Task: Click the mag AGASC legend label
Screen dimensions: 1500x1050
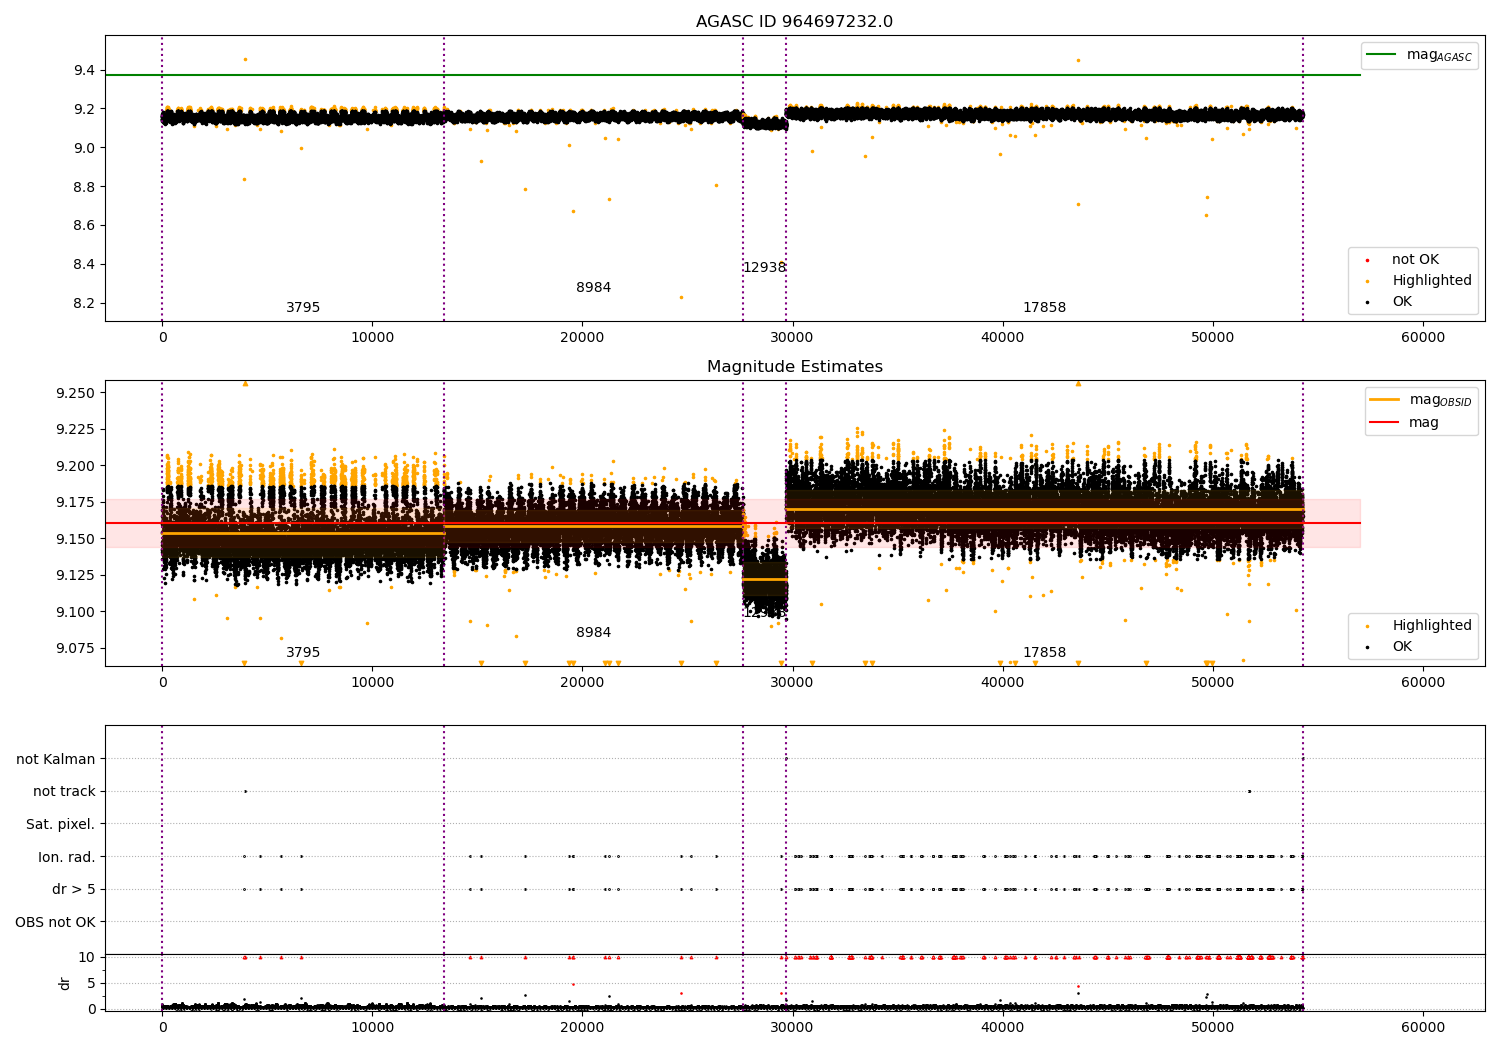Action: click(x=1439, y=55)
